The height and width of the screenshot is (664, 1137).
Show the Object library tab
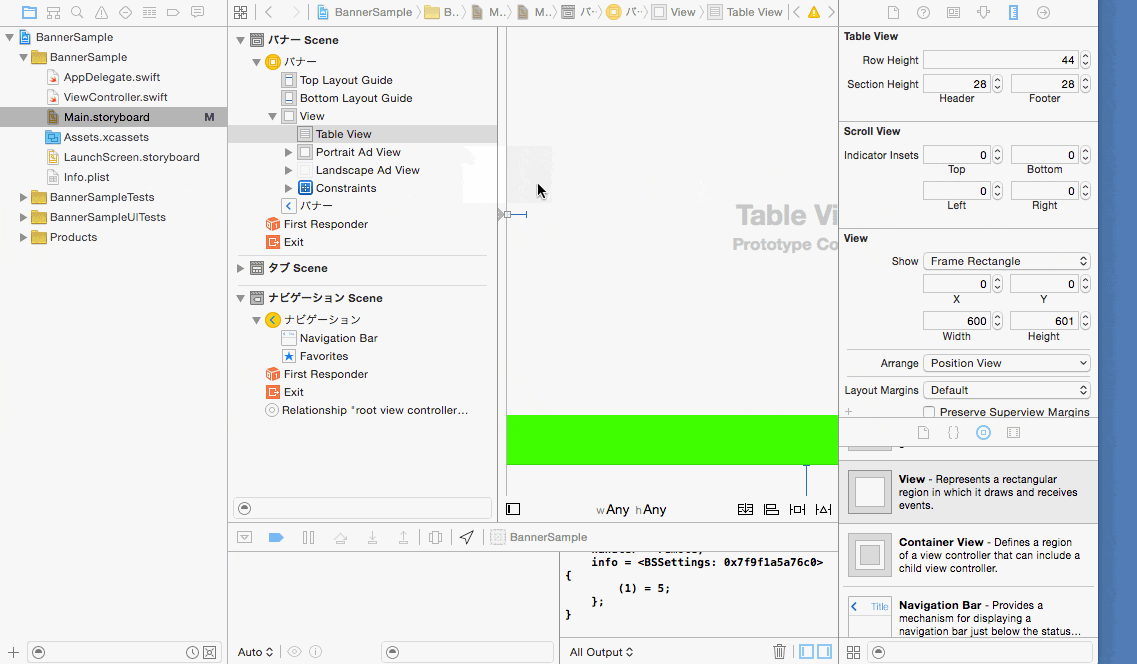point(983,433)
